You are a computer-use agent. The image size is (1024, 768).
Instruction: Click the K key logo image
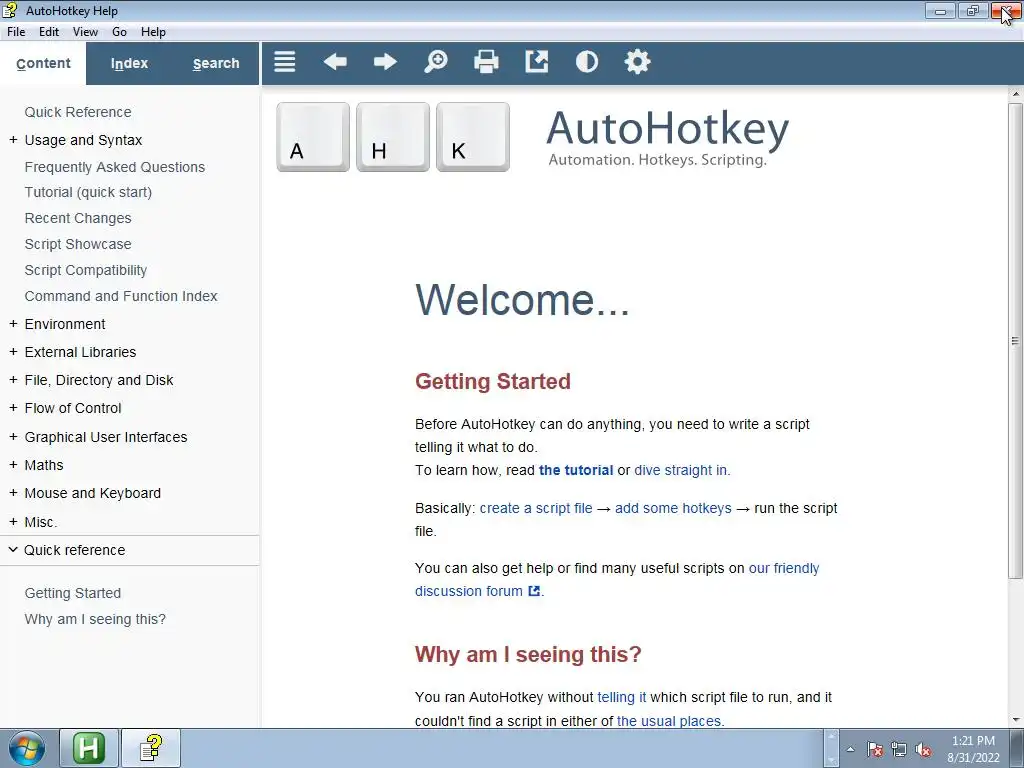click(x=473, y=137)
